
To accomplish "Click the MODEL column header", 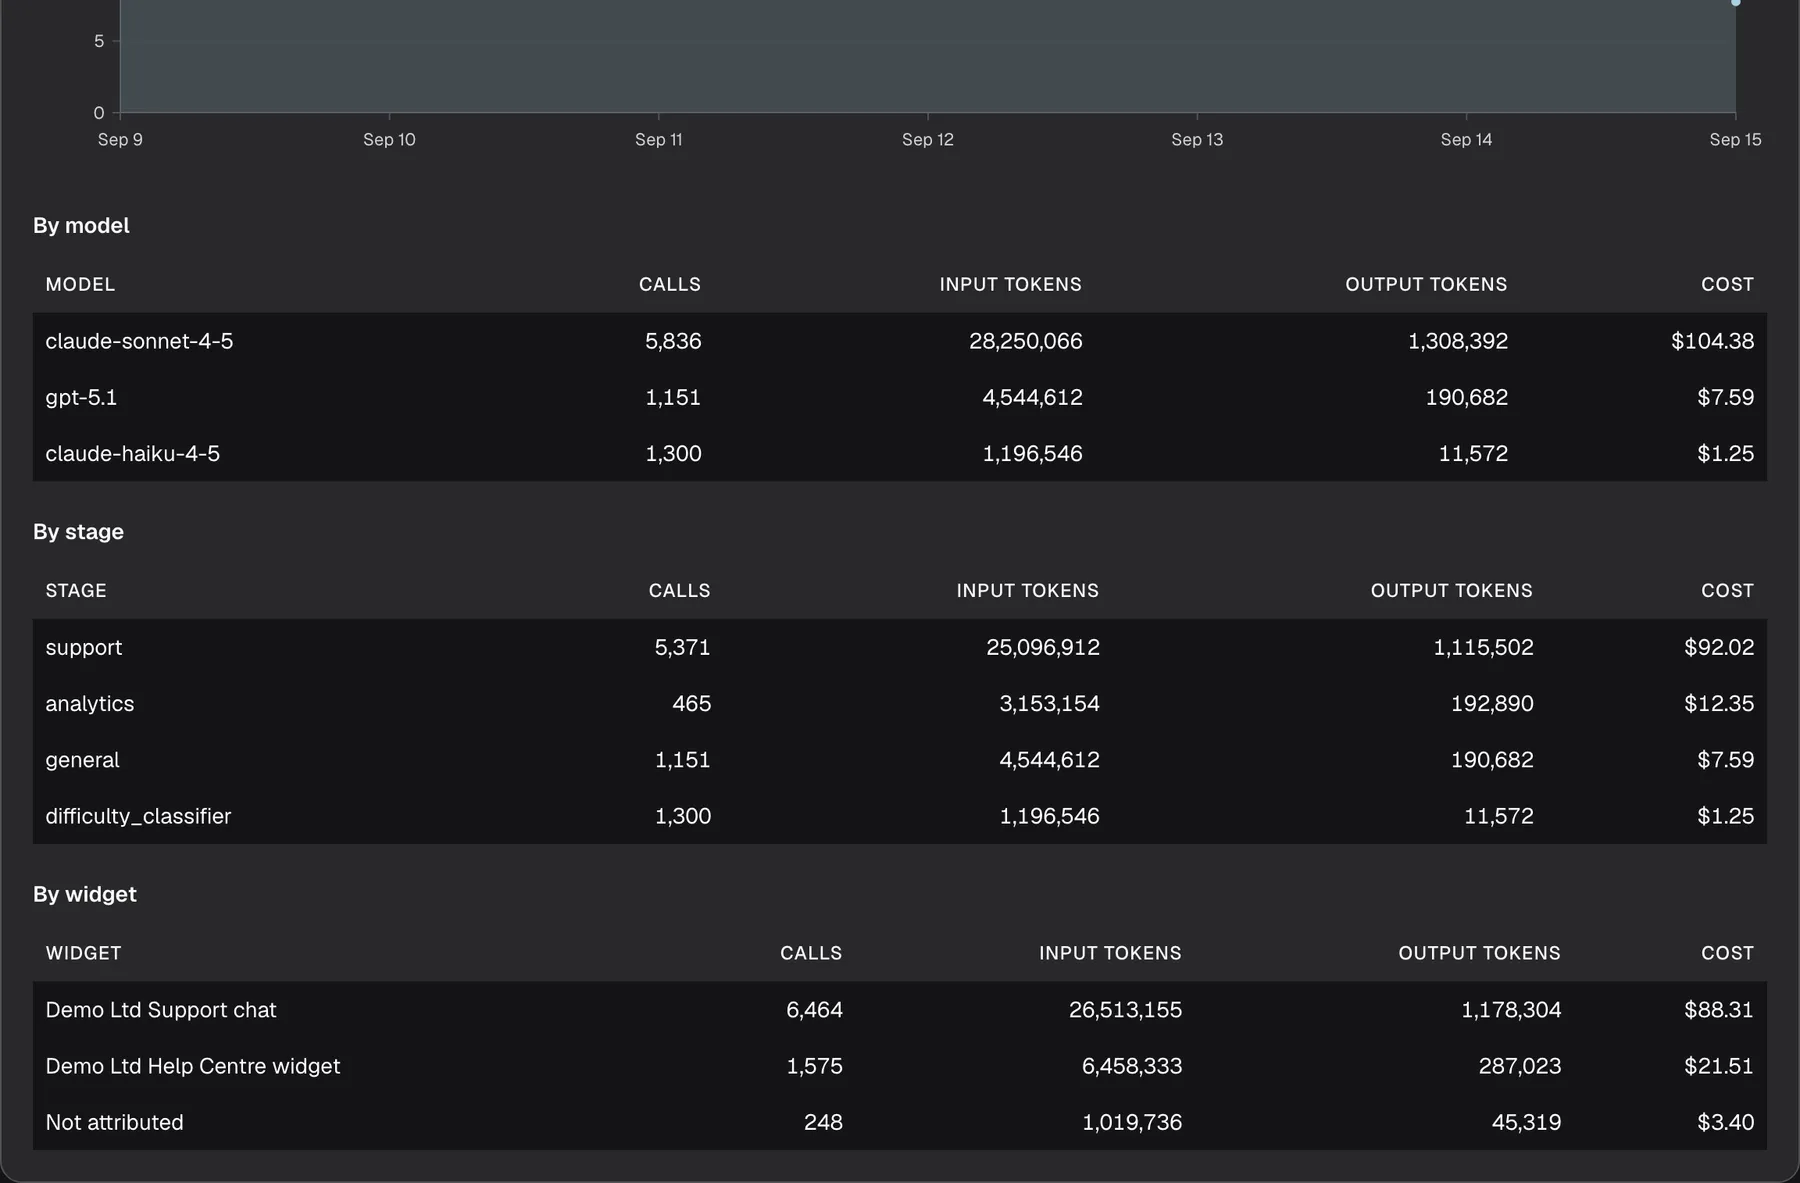I will pyautogui.click(x=80, y=285).
